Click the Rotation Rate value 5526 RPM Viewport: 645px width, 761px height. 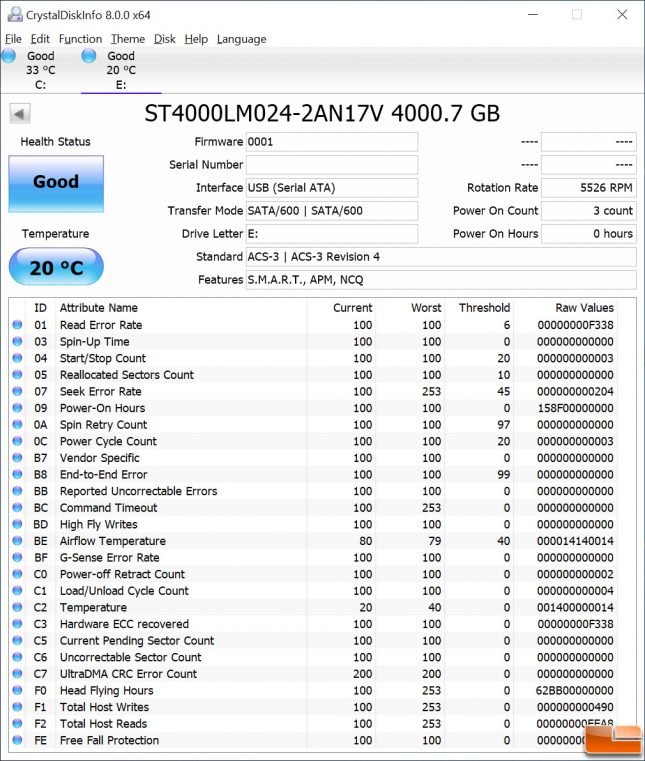[x=589, y=188]
